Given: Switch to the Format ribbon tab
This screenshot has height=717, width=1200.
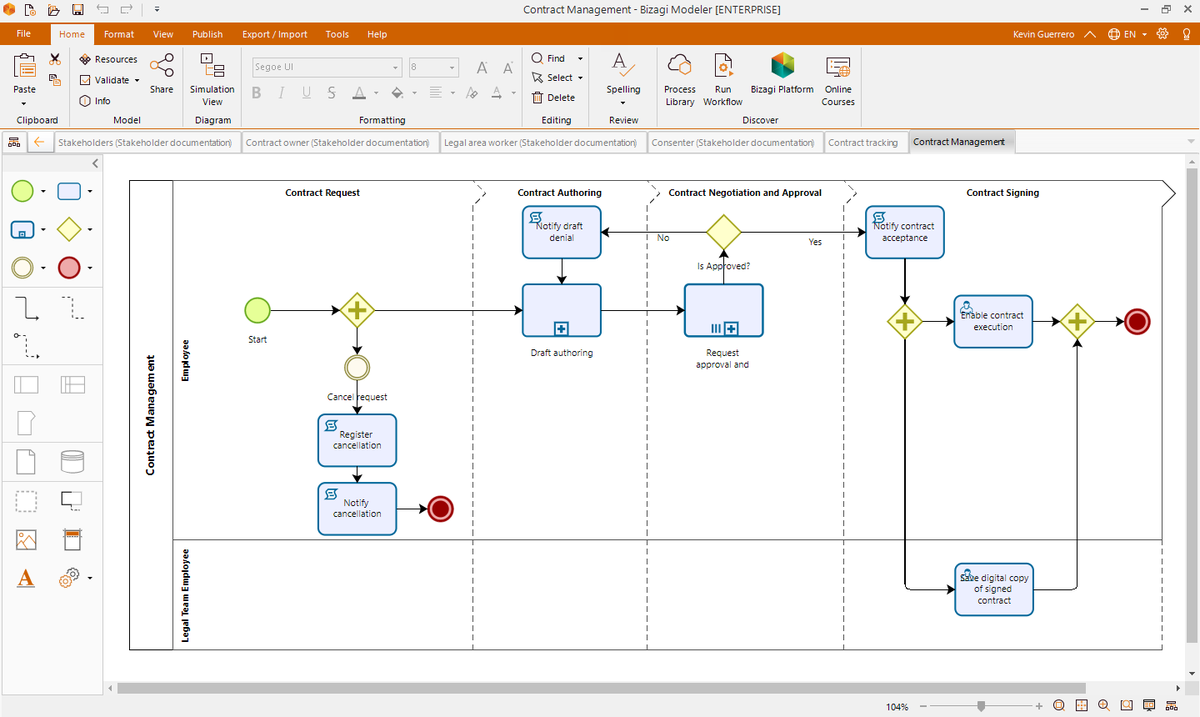Looking at the screenshot, I should 119,34.
